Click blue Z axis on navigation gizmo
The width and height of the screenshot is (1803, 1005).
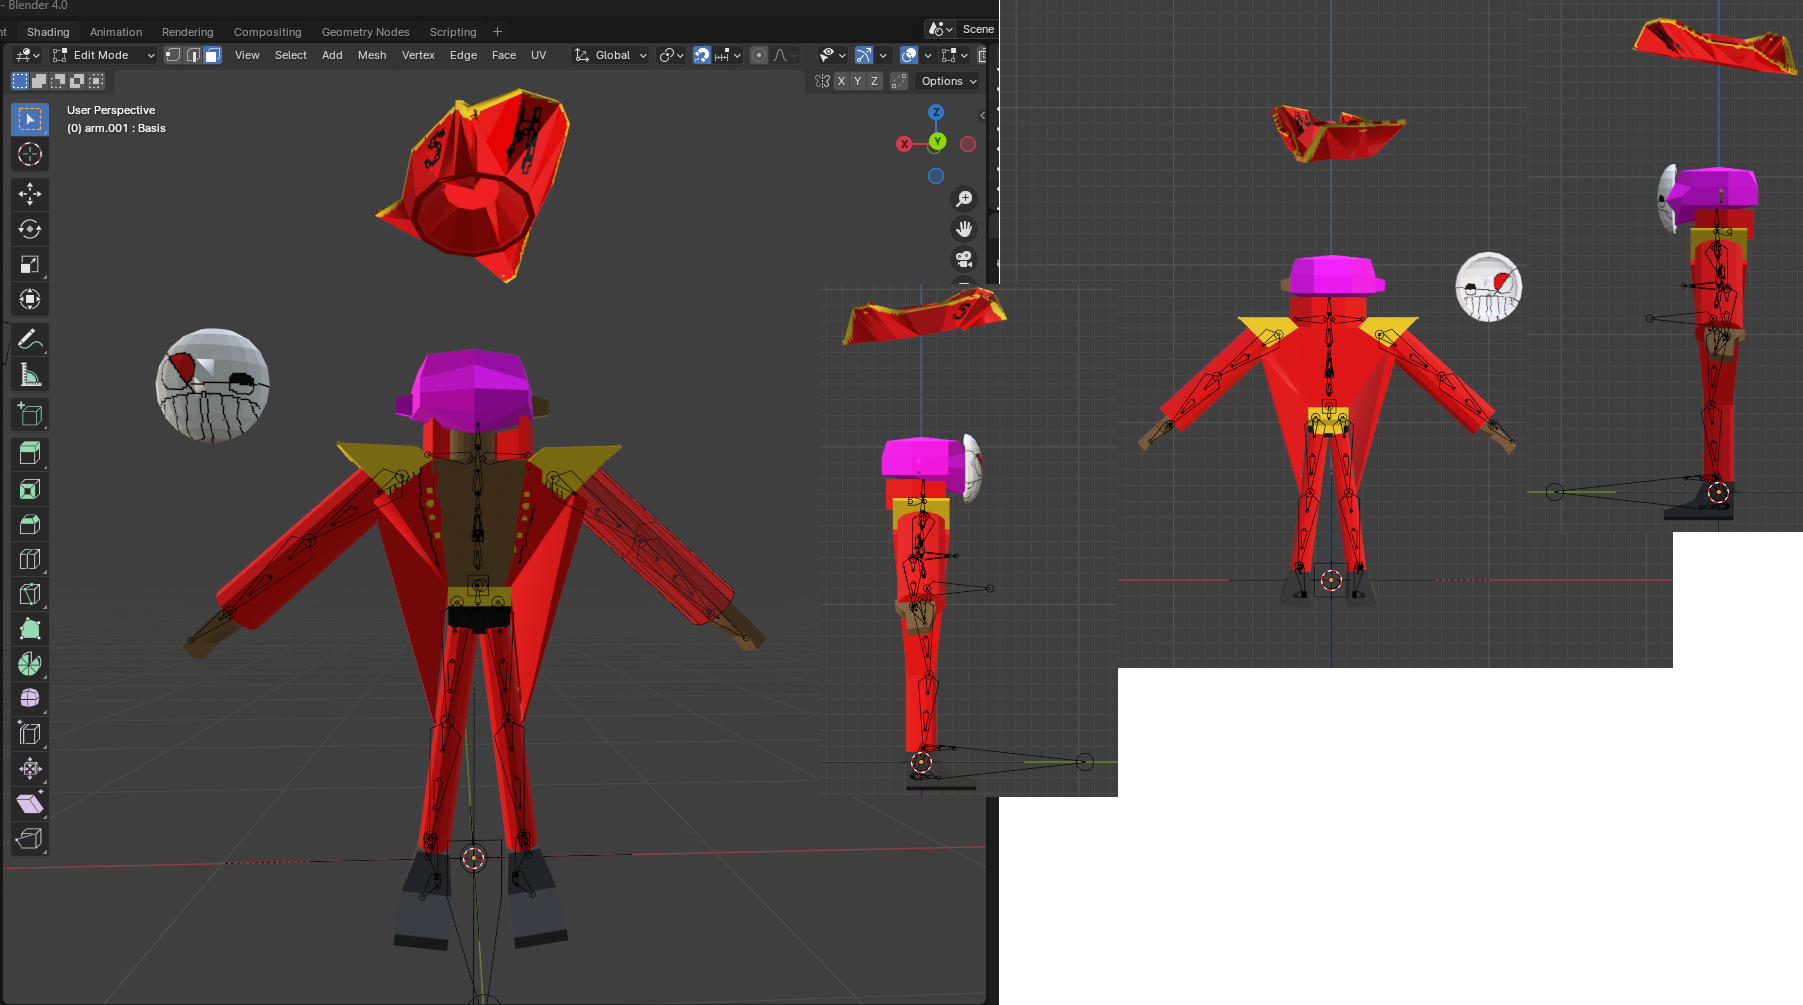coord(936,112)
